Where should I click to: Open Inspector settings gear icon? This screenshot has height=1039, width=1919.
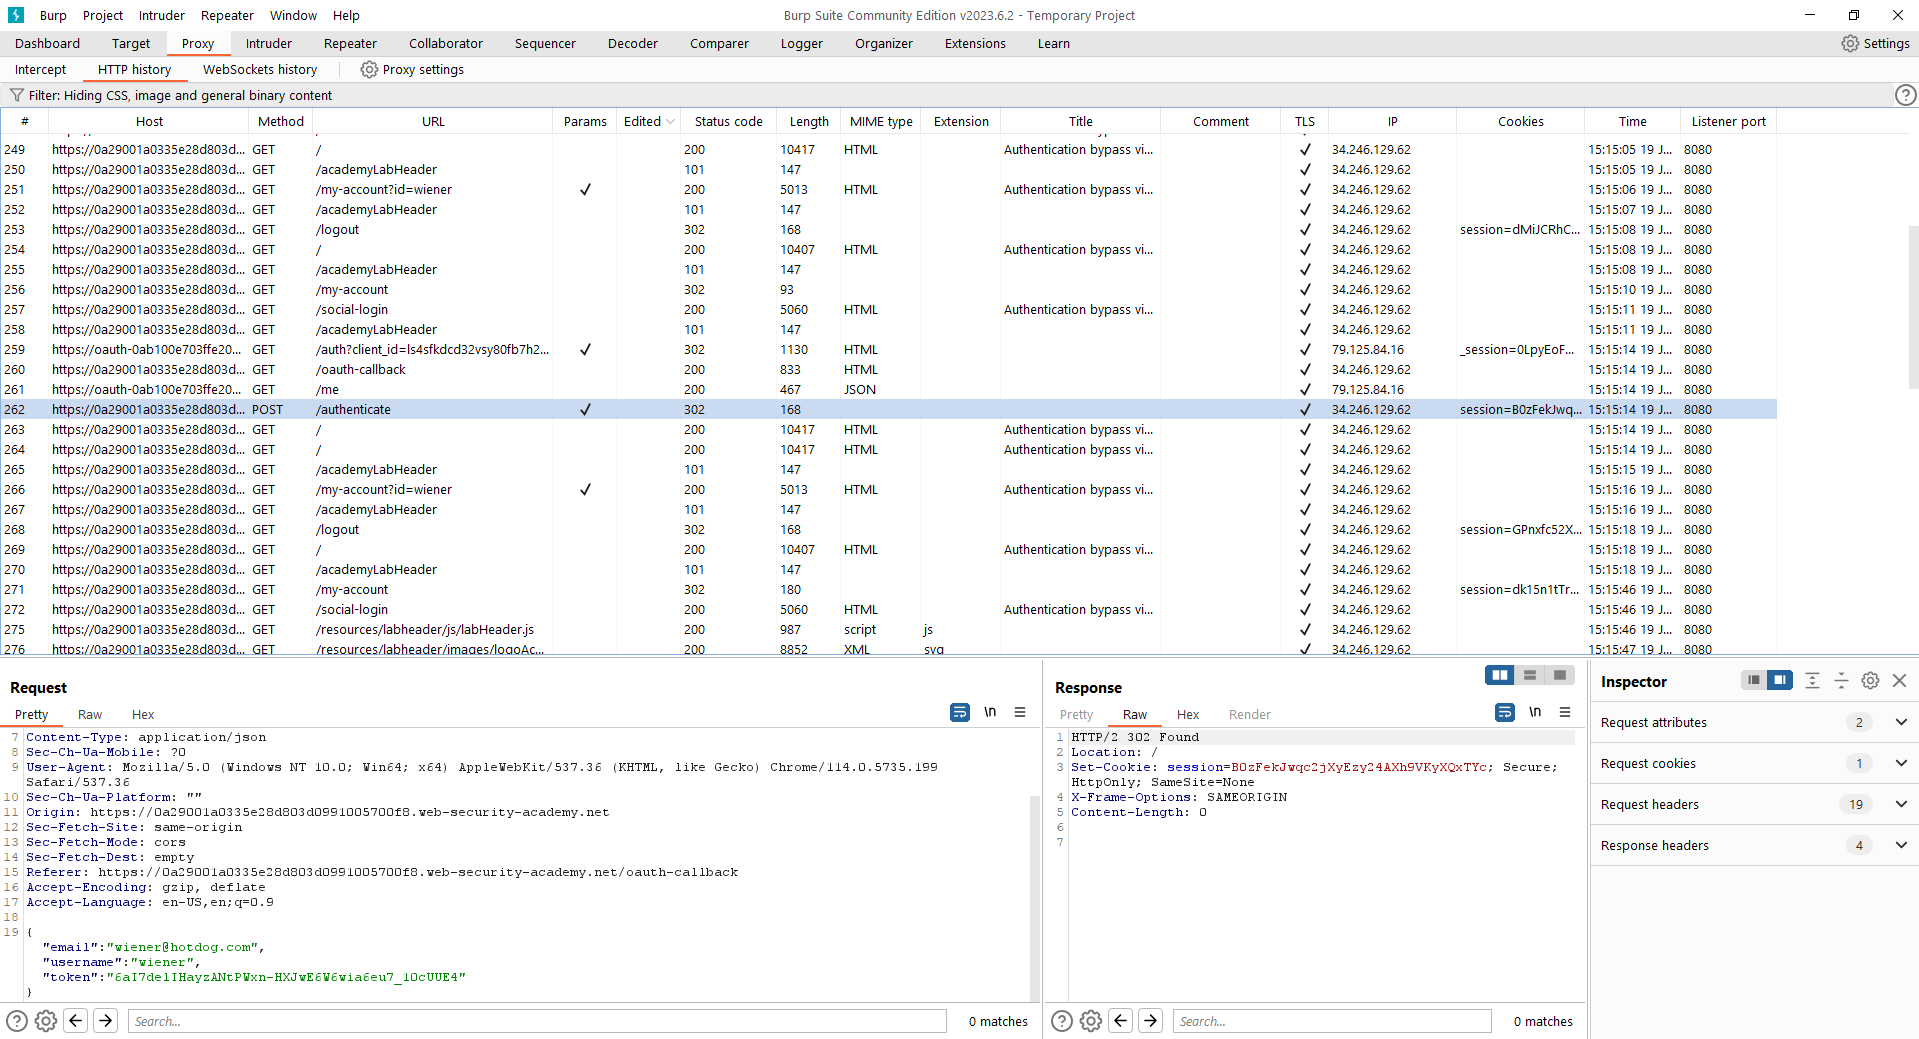coord(1869,681)
